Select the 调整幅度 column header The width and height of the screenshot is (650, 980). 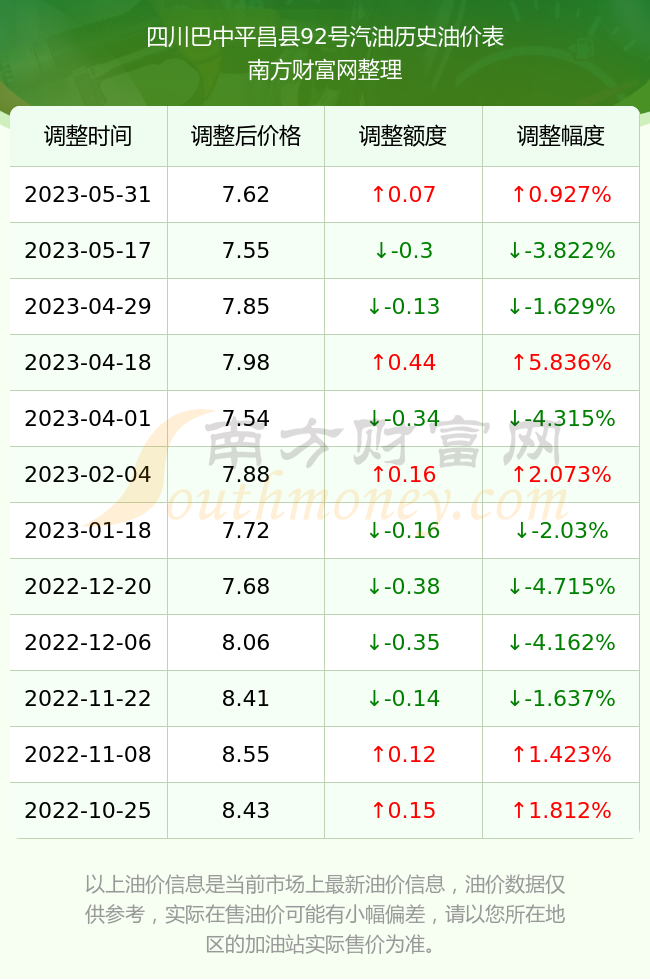click(x=561, y=136)
